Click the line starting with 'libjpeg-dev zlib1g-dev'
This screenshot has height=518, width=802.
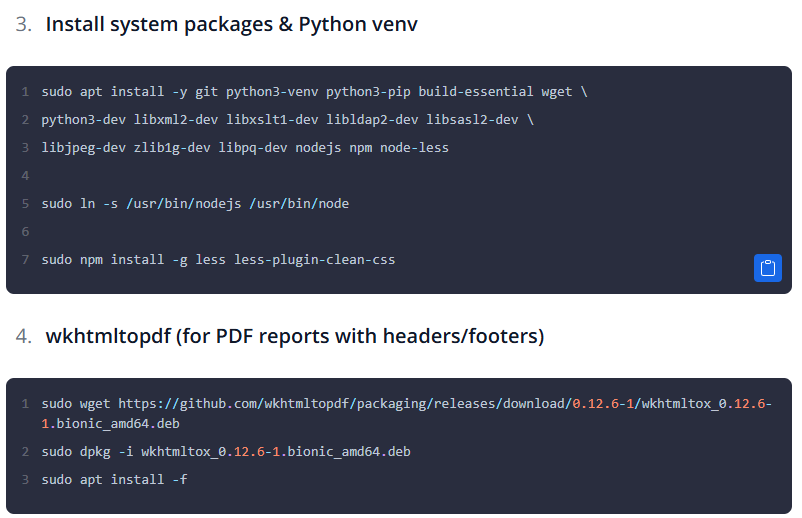(245, 148)
